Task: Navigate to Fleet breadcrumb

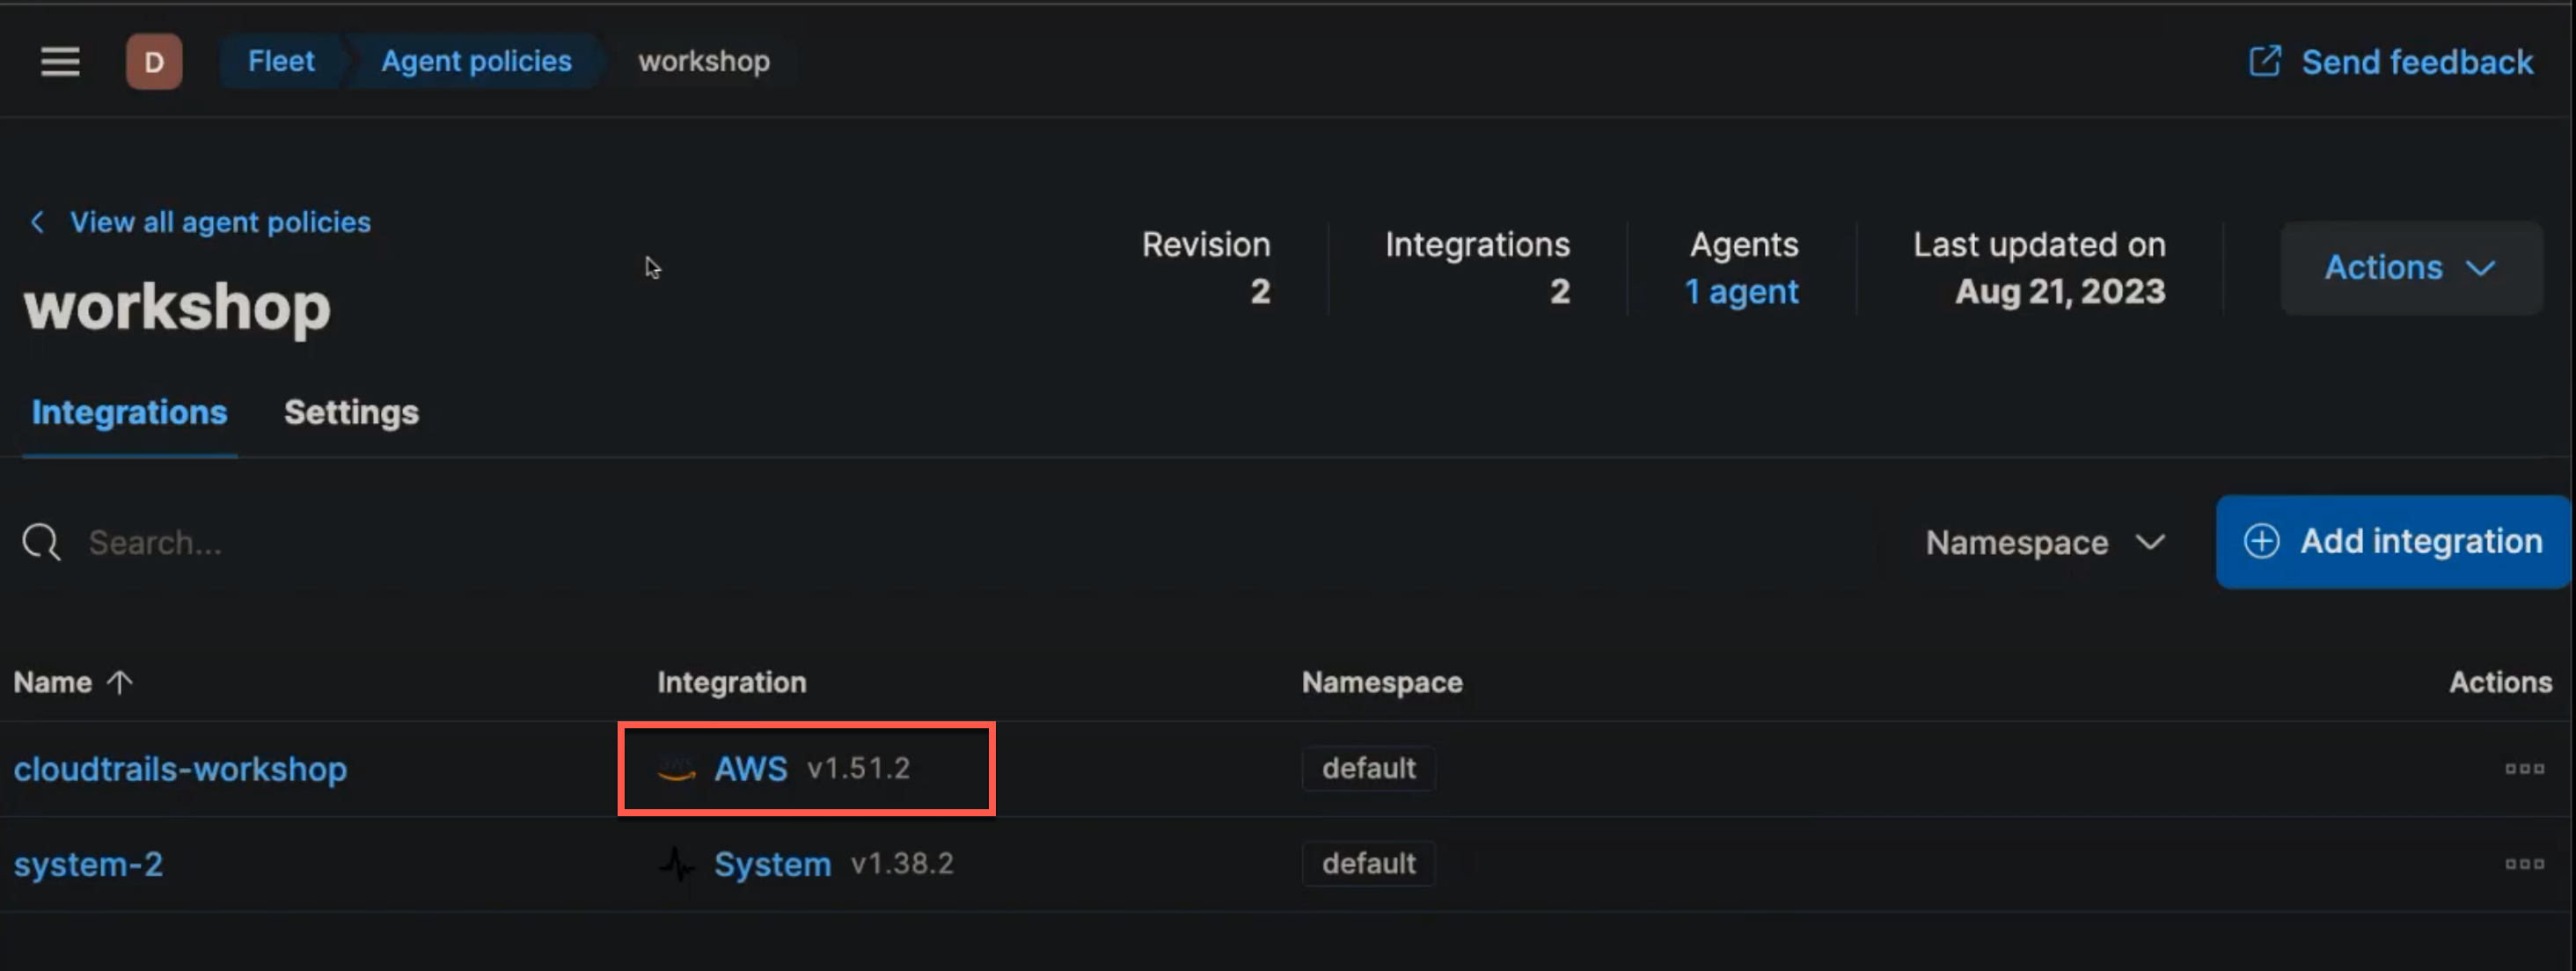Action: point(281,62)
